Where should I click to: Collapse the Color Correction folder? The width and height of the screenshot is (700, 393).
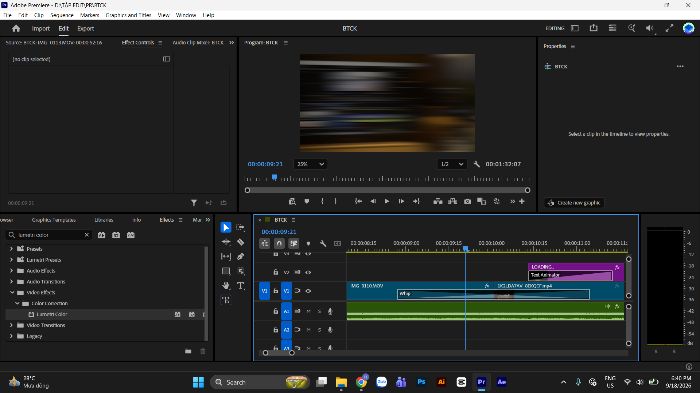coord(17,303)
